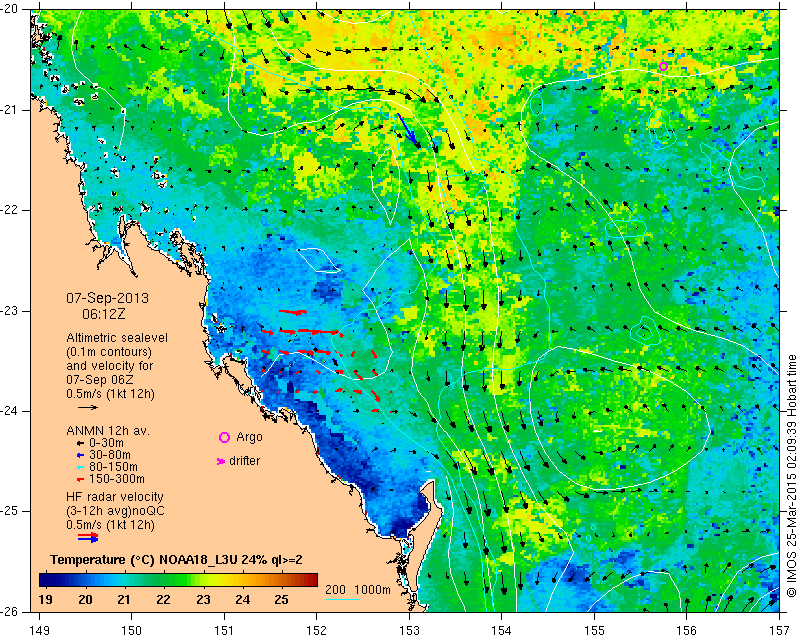This screenshot has height=640, width=800.
Task: Click the '157' longitude axis label
Action: pos(780,631)
